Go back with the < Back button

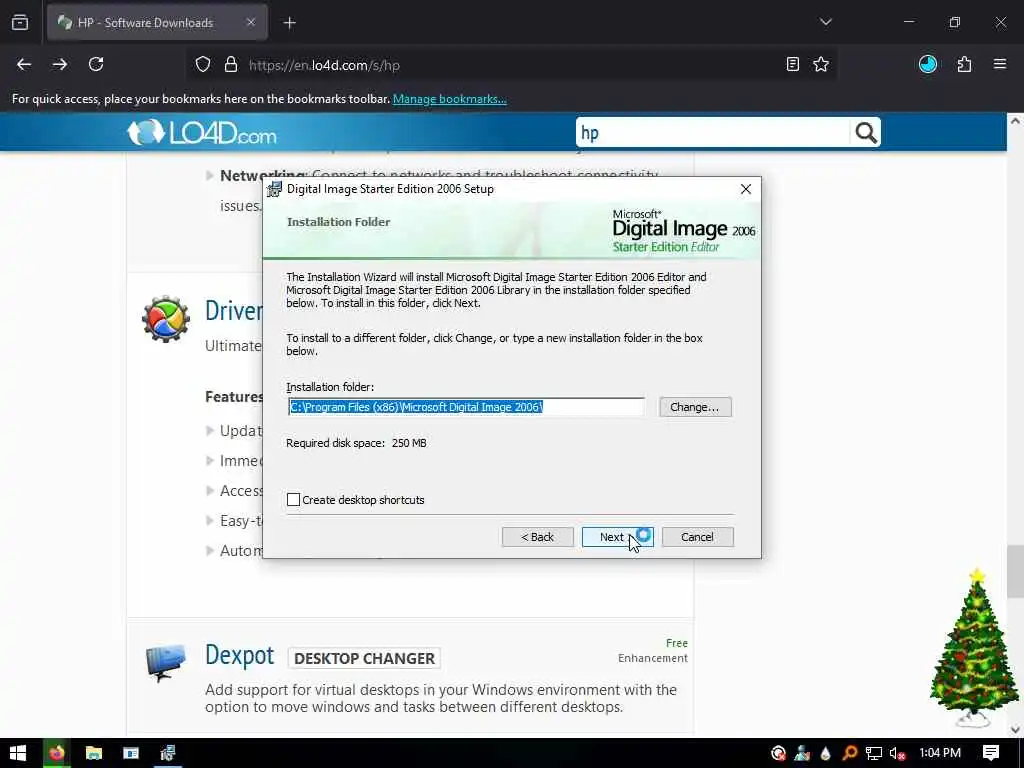537,537
